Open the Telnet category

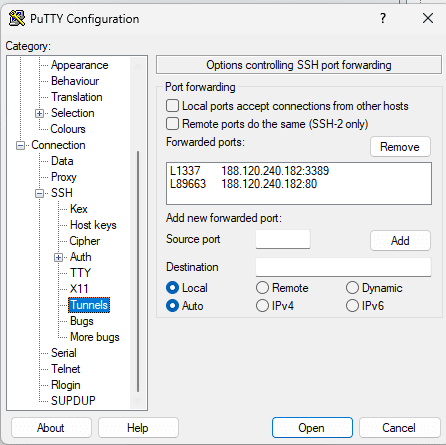coord(66,369)
